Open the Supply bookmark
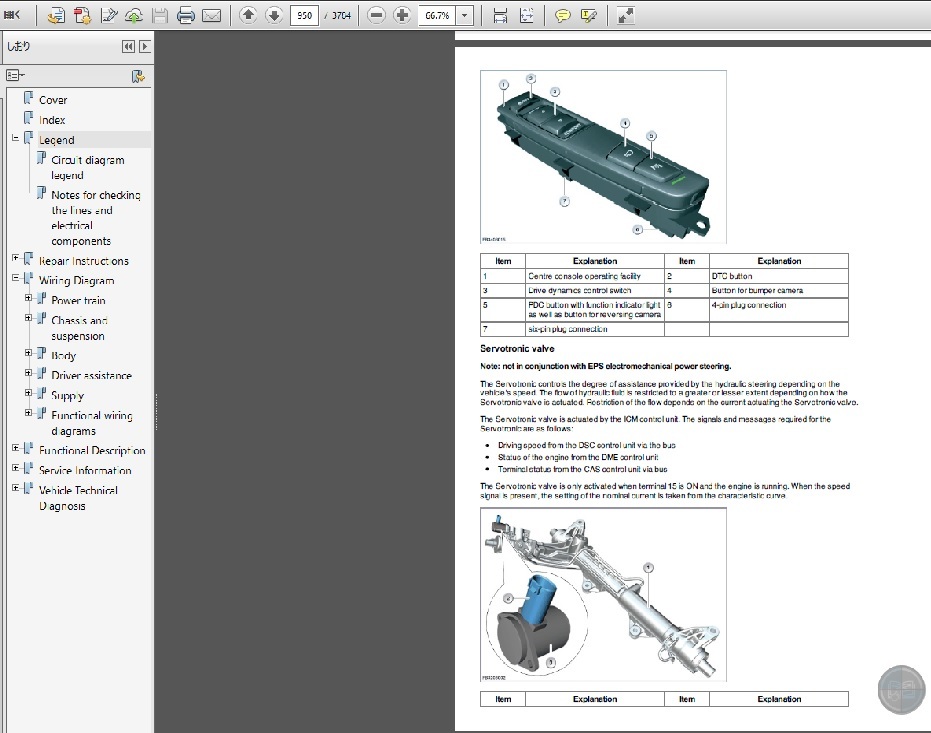 [67, 395]
